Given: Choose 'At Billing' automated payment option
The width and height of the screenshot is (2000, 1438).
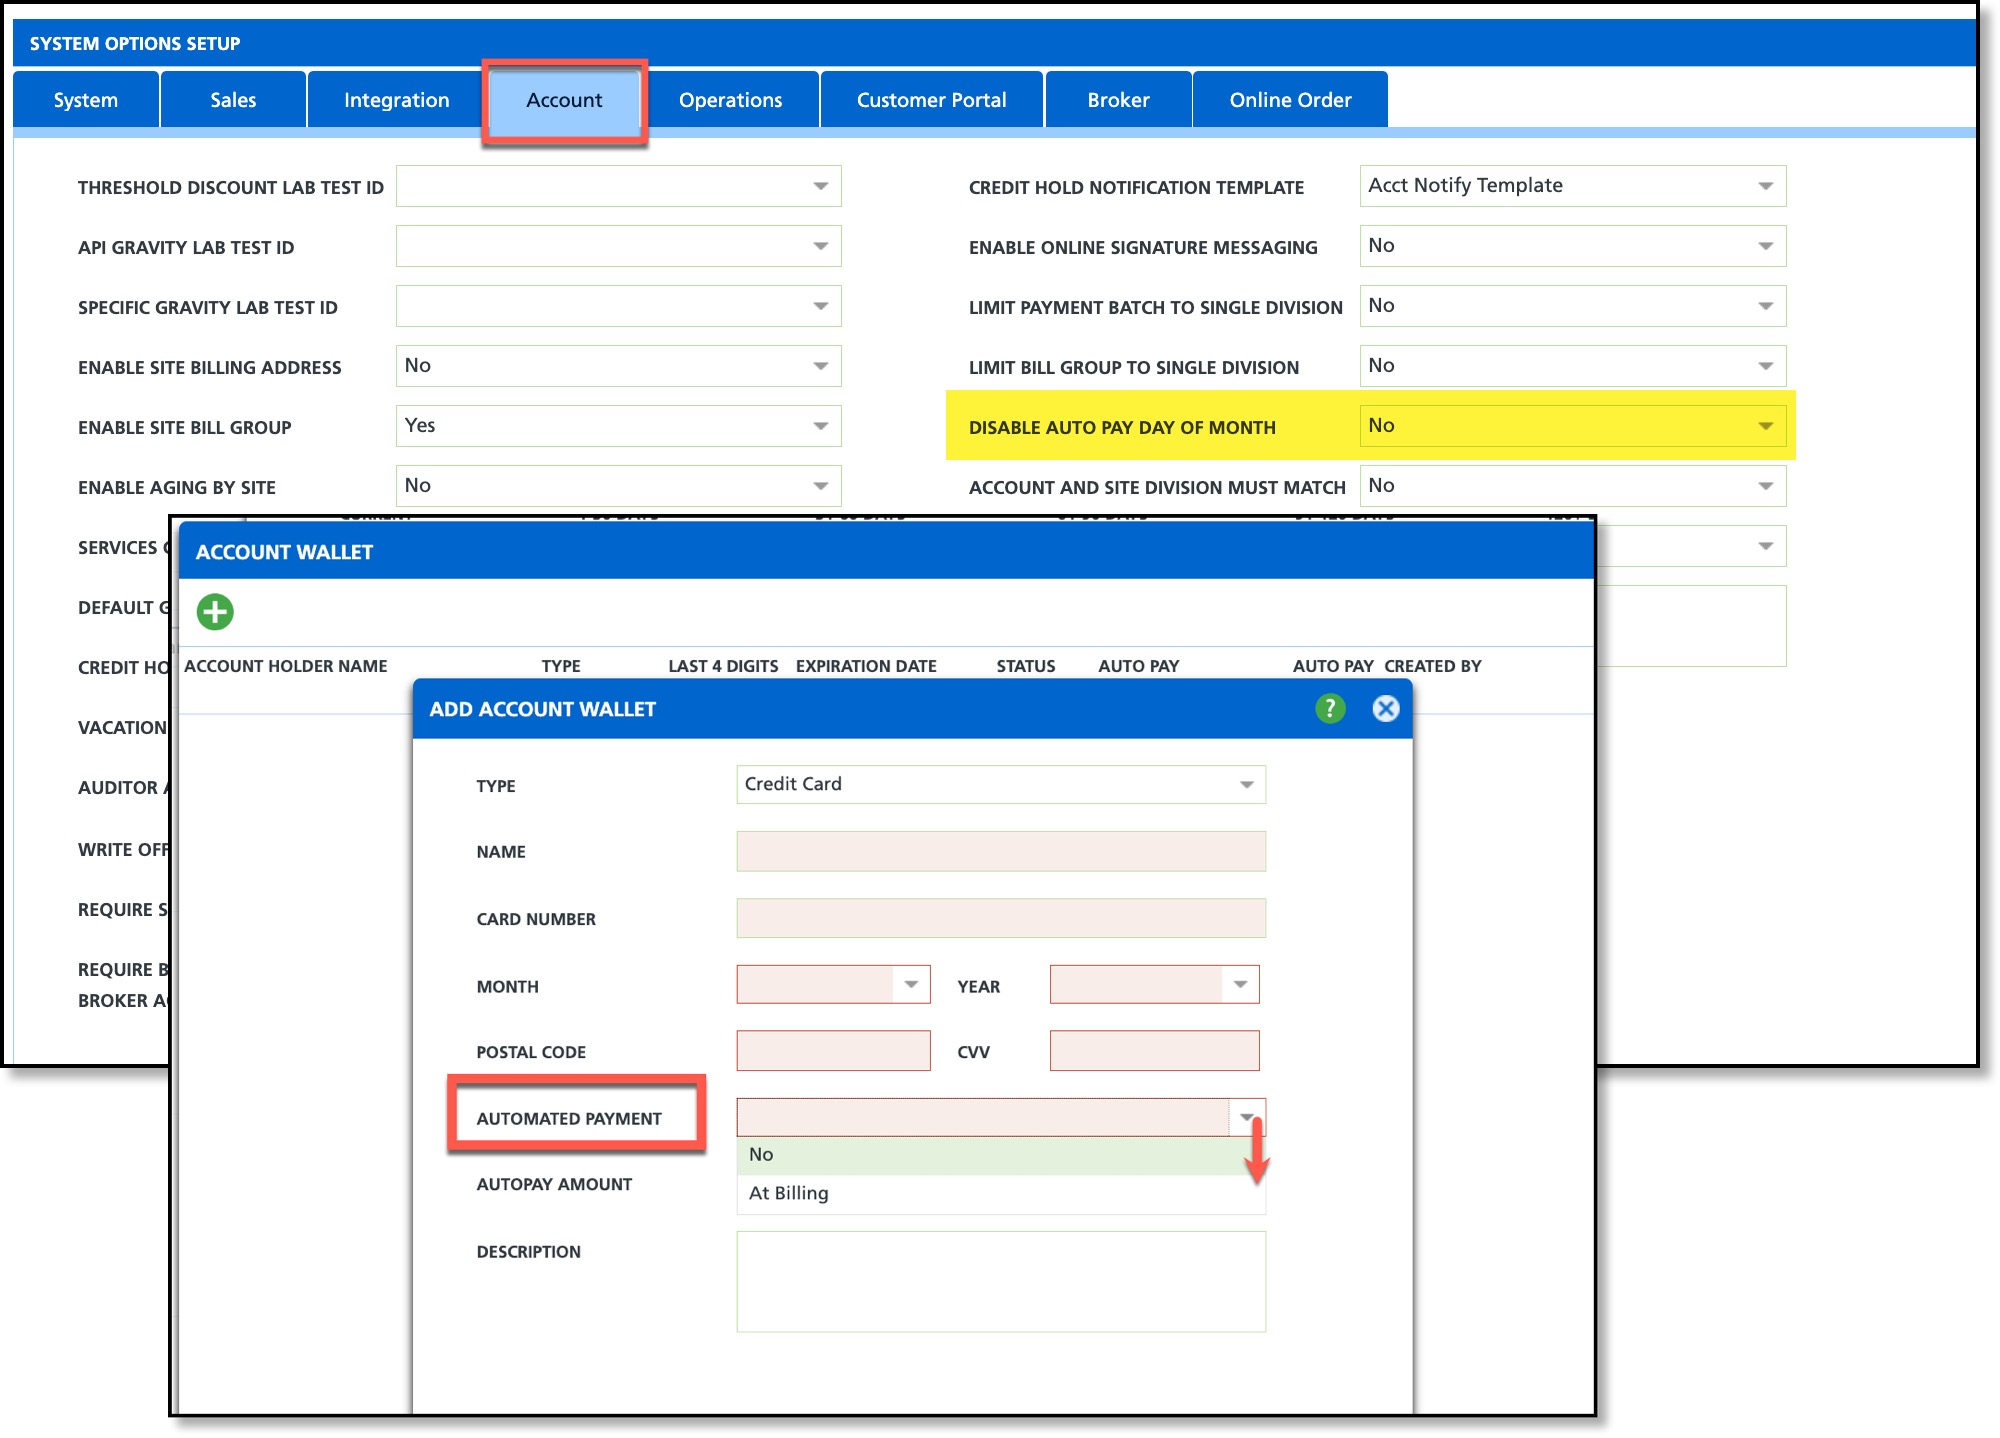Looking at the screenshot, I should [x=789, y=1193].
